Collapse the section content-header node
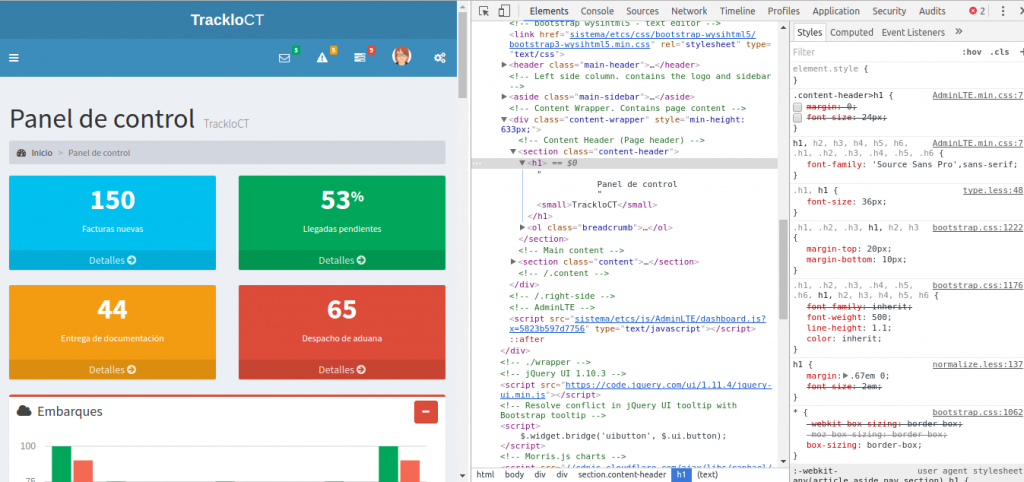Image resolution: width=1024 pixels, height=482 pixels. click(x=513, y=152)
